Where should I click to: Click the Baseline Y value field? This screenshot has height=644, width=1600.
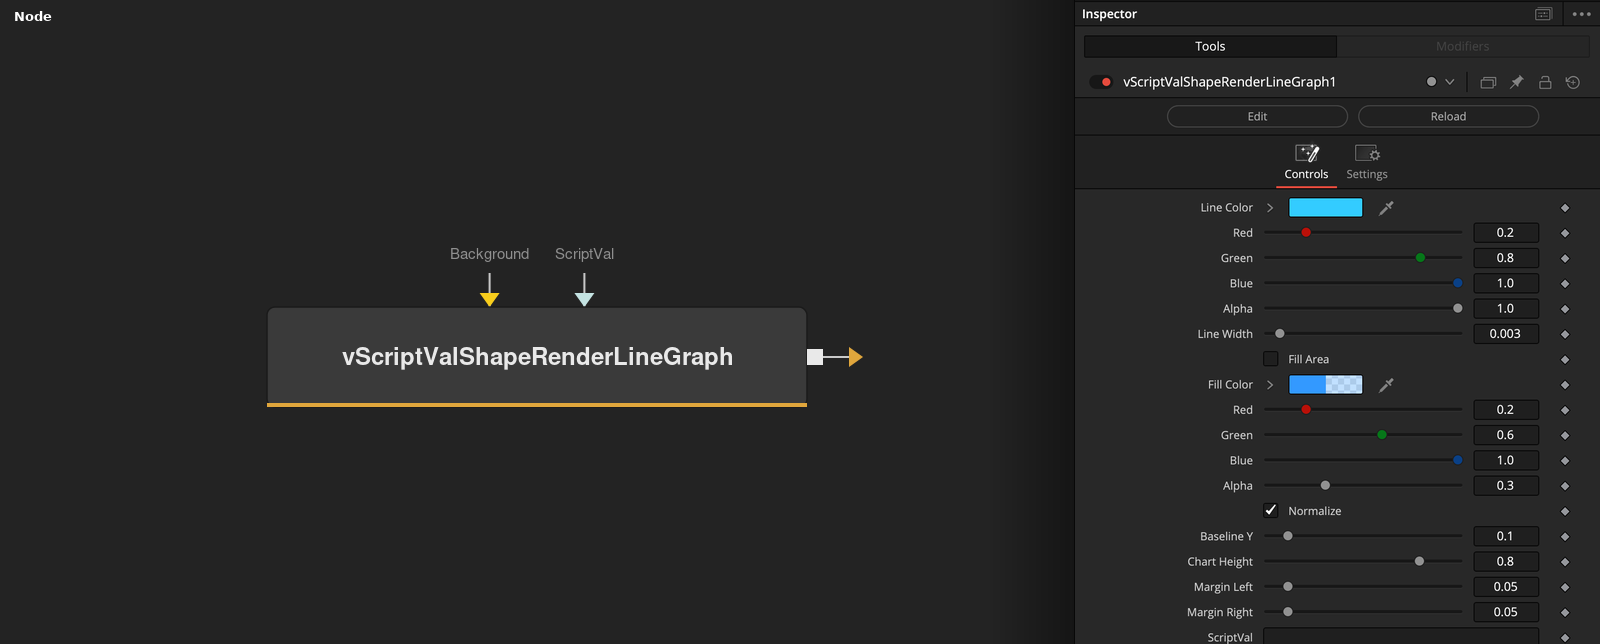[x=1506, y=537]
